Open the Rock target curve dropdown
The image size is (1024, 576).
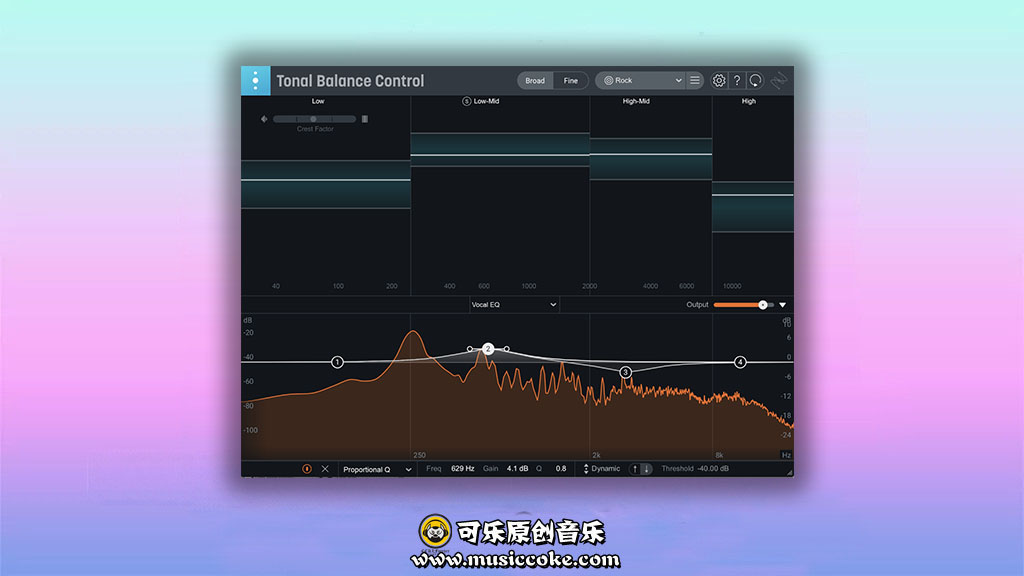tap(643, 80)
